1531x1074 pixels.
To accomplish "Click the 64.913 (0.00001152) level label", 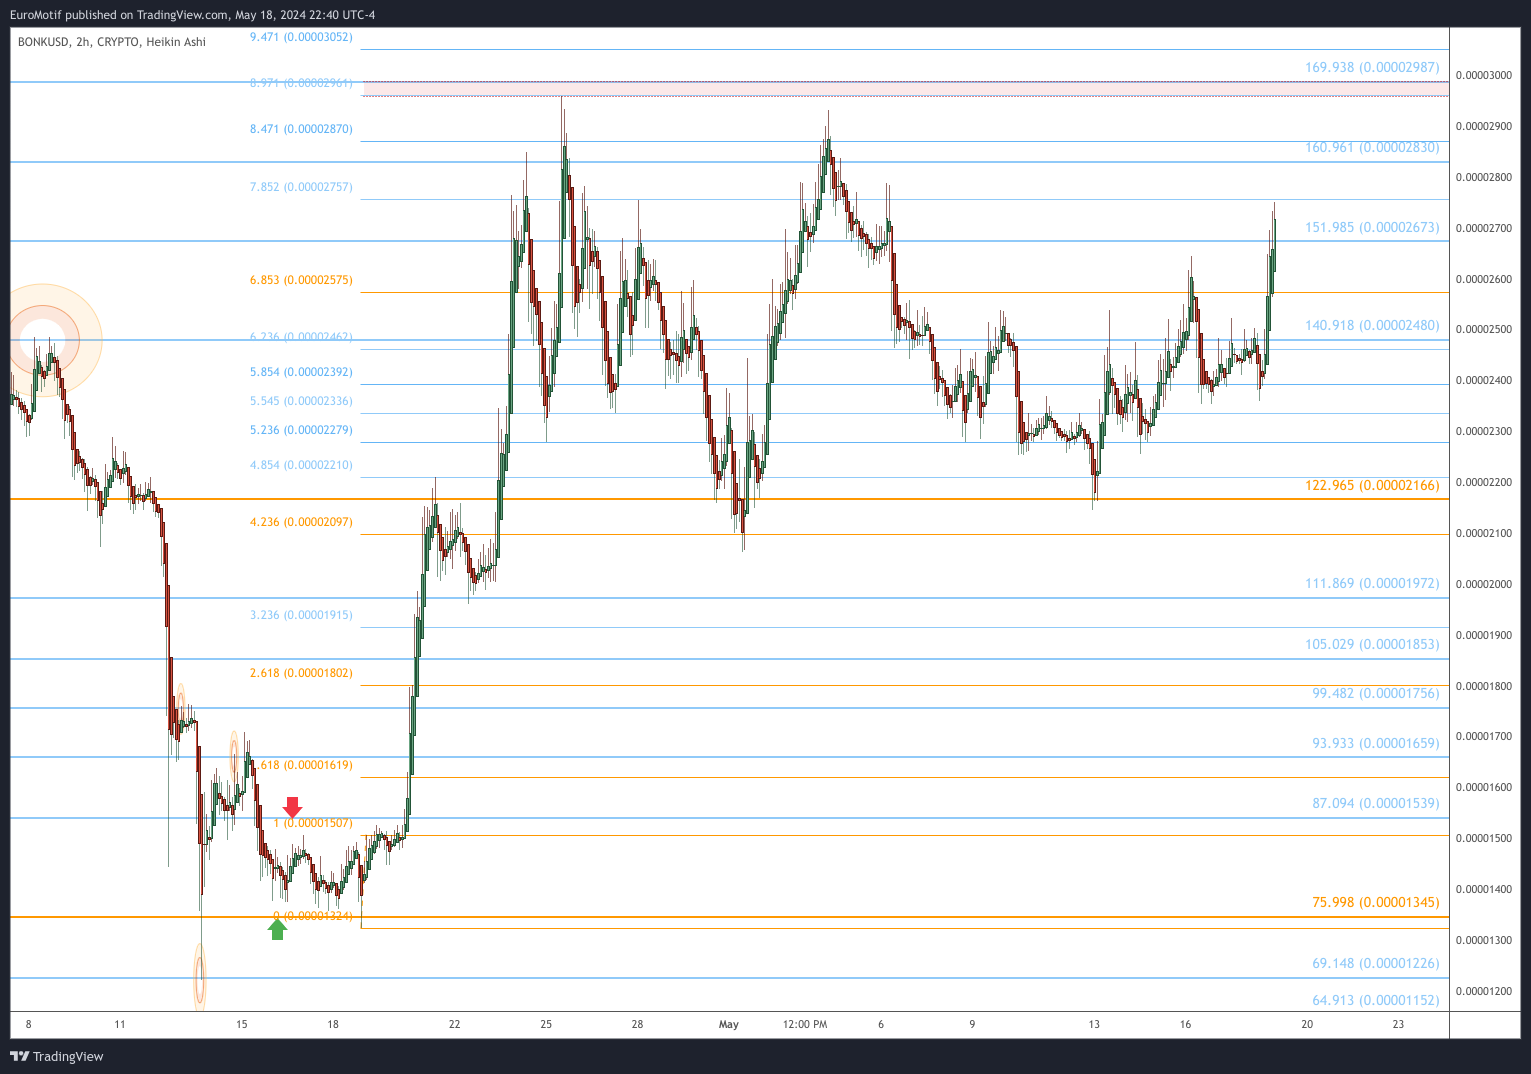I will 1376,1000.
